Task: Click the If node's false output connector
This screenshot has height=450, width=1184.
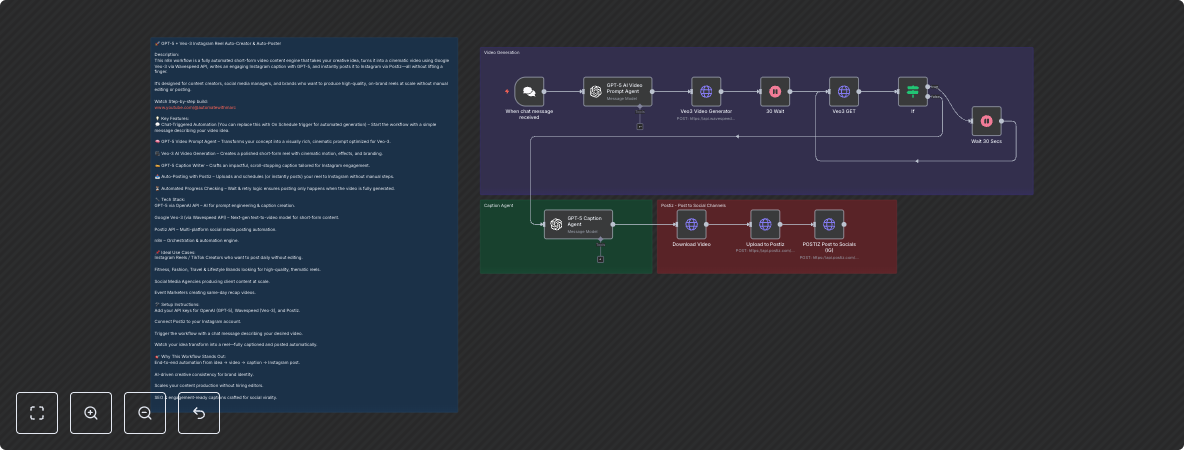Action: [928, 97]
